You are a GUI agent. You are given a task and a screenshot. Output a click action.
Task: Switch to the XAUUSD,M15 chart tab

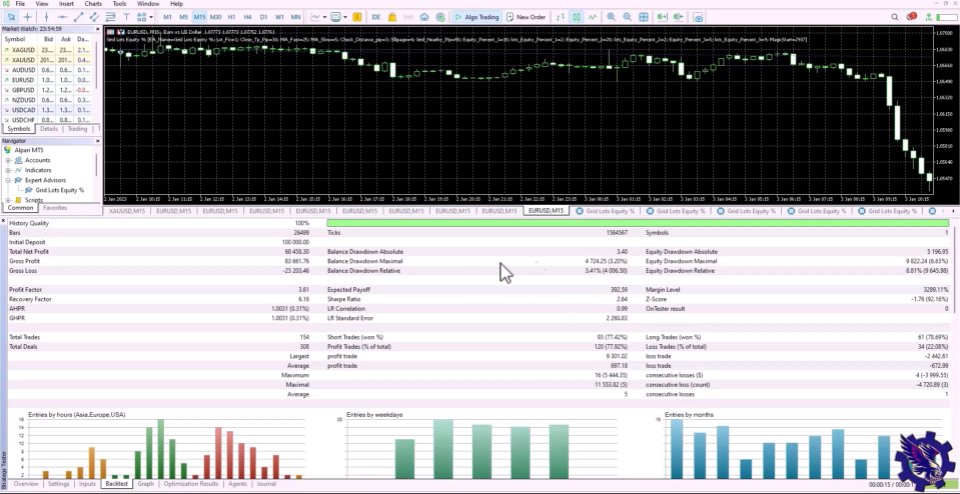pos(126,211)
